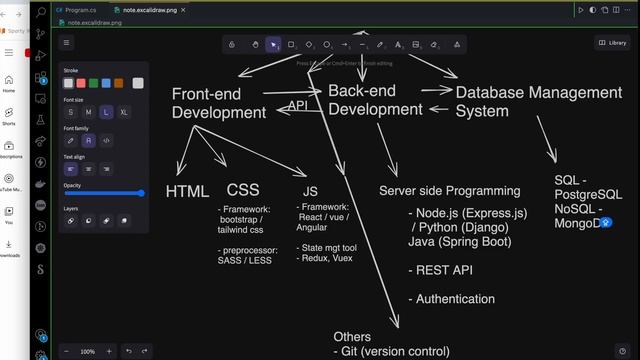Open the Accounts icon in activity bar

(40, 335)
